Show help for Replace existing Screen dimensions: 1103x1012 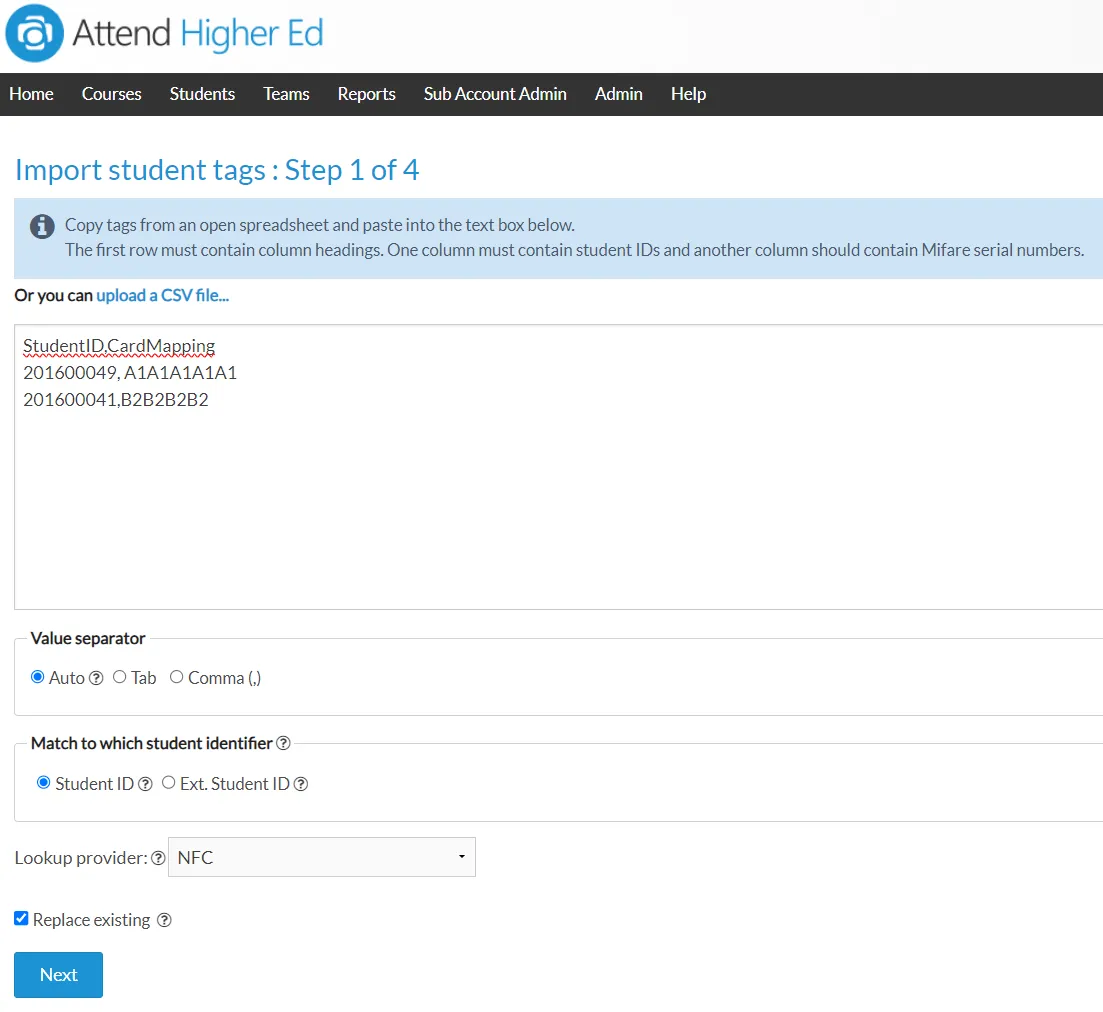[x=164, y=920]
